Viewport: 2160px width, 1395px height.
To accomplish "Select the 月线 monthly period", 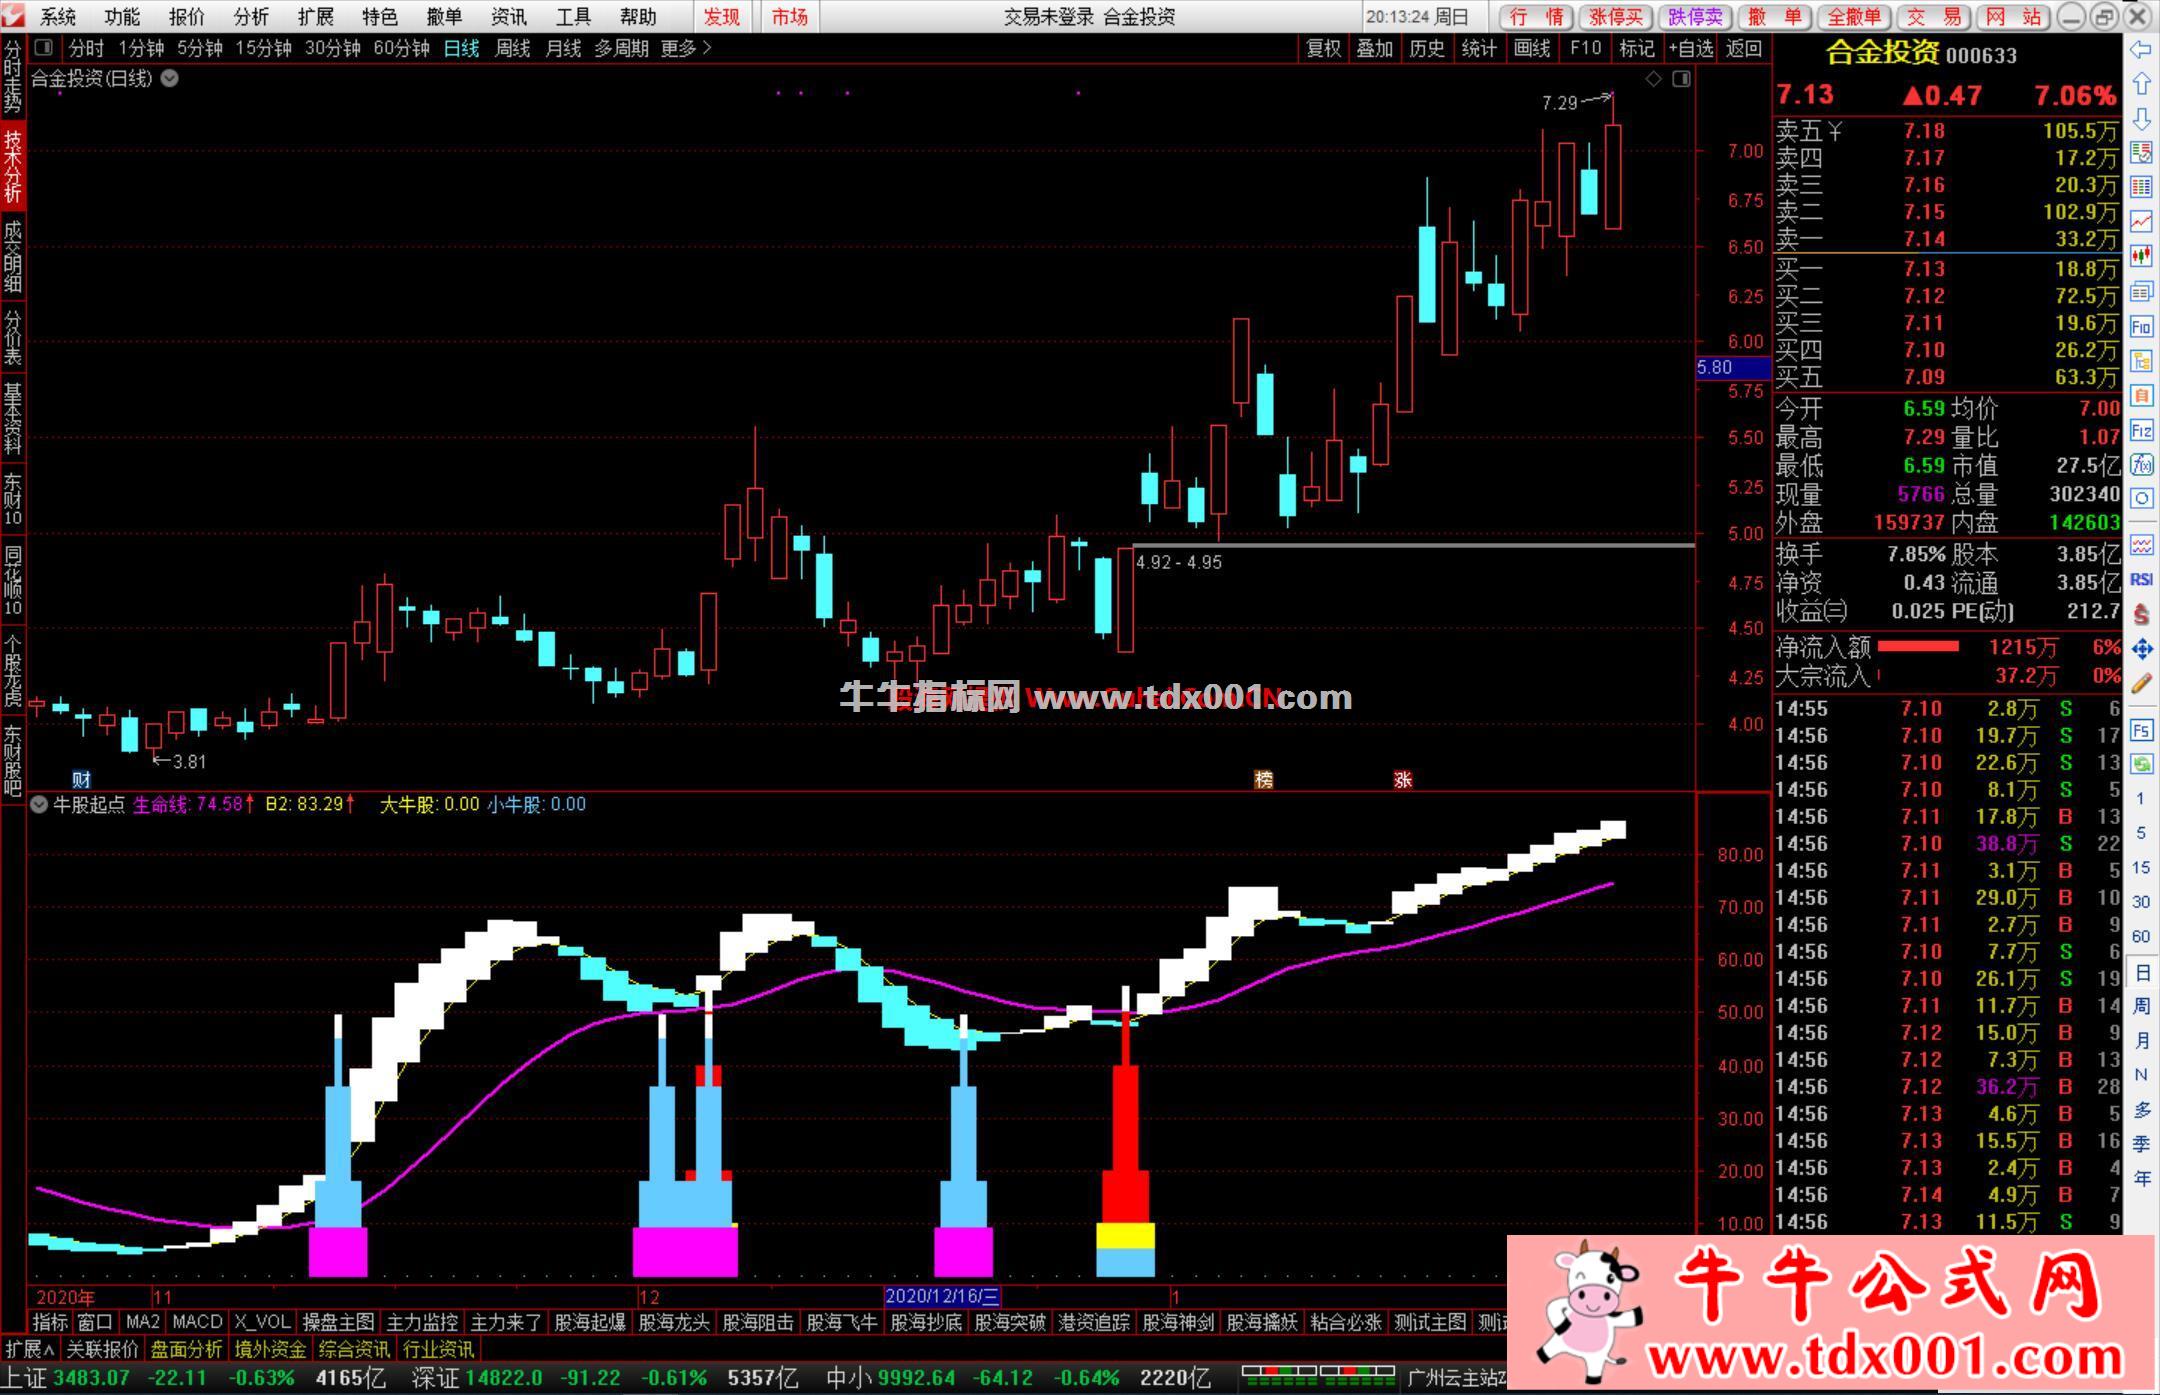I will (563, 48).
